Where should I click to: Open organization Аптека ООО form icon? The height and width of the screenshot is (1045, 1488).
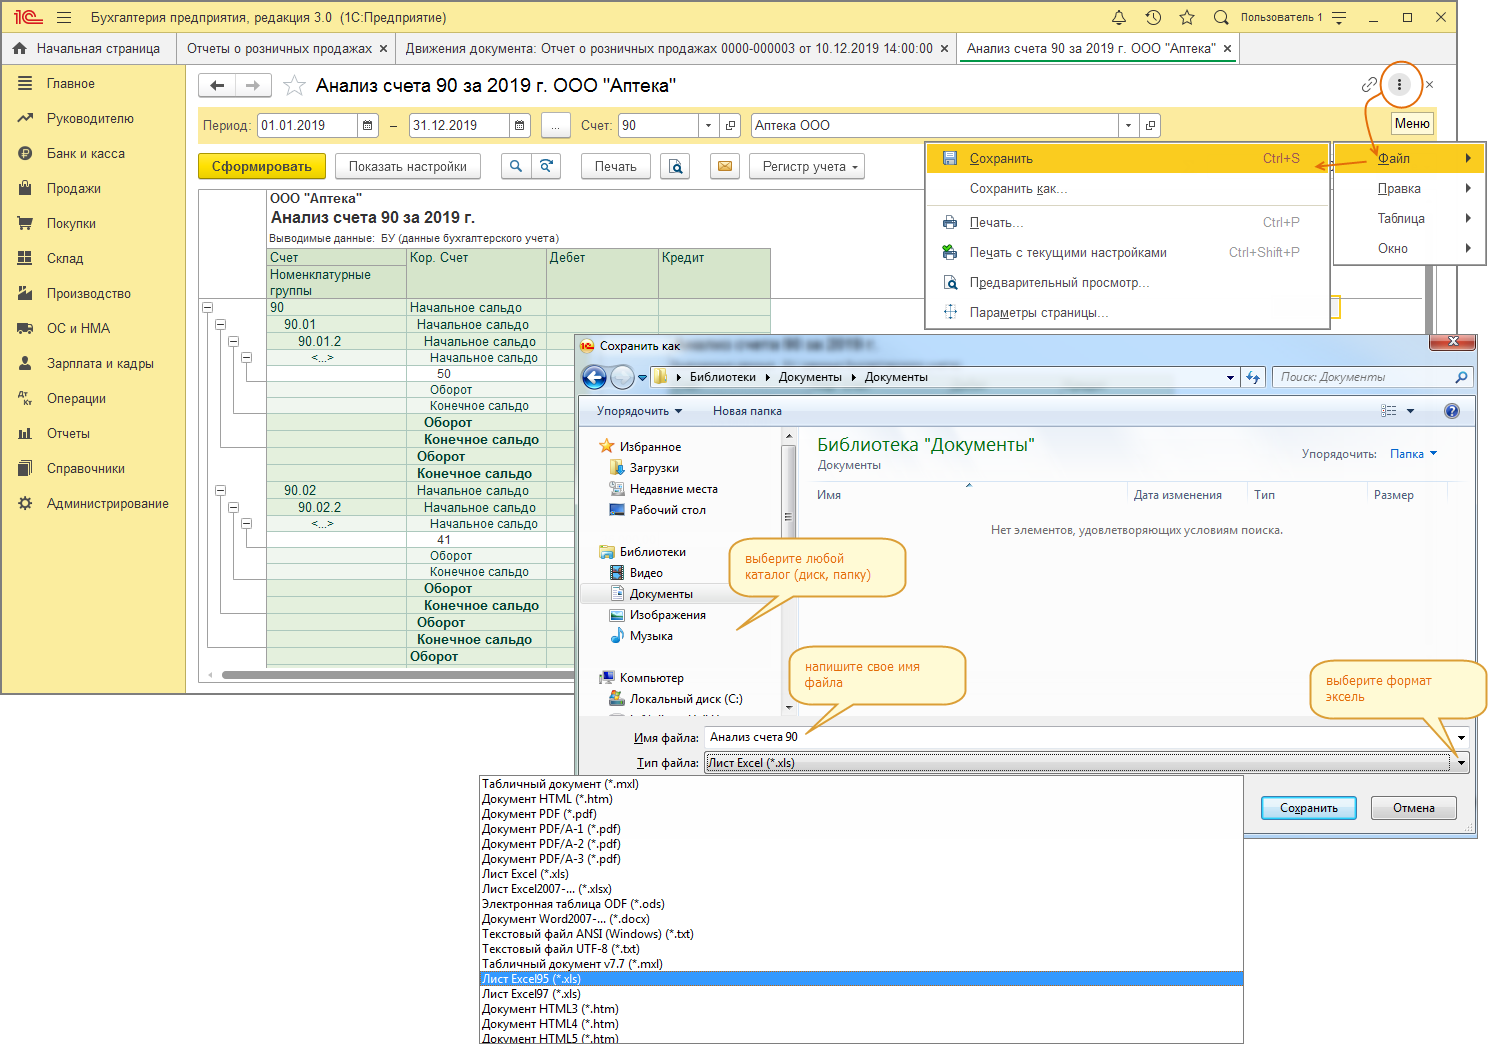(1151, 125)
